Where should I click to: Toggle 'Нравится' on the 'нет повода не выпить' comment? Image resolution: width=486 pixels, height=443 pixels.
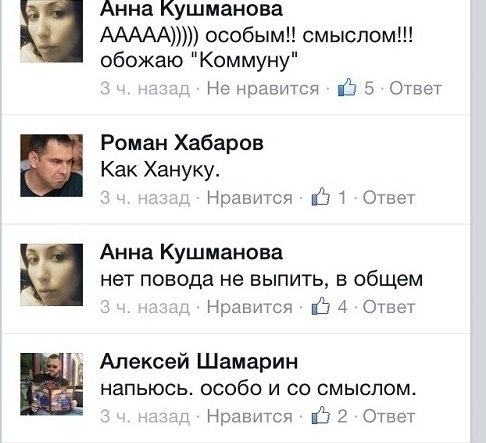click(249, 307)
